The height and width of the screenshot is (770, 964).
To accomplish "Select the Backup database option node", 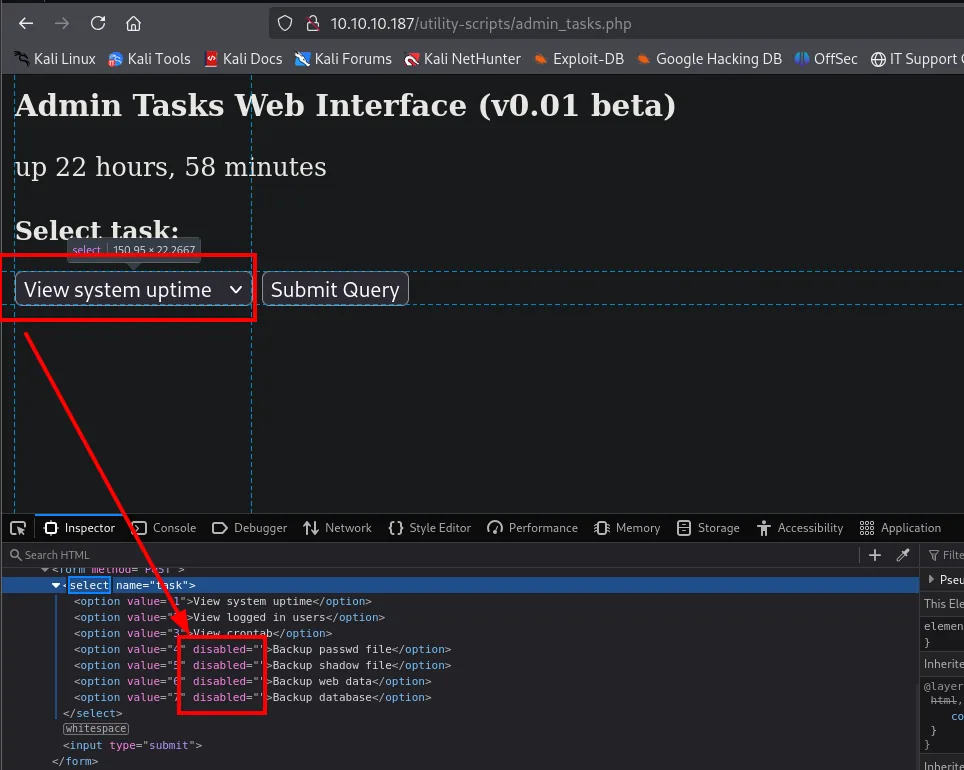I will [x=253, y=697].
